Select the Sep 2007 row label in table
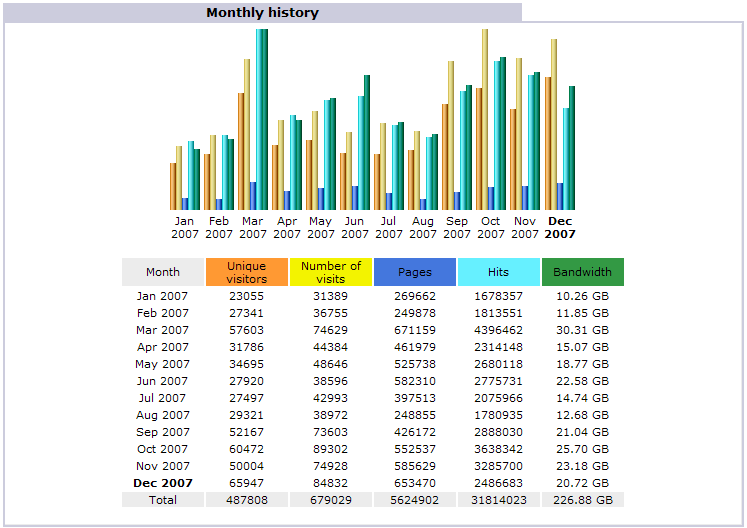The width and height of the screenshot is (747, 528). tap(162, 432)
